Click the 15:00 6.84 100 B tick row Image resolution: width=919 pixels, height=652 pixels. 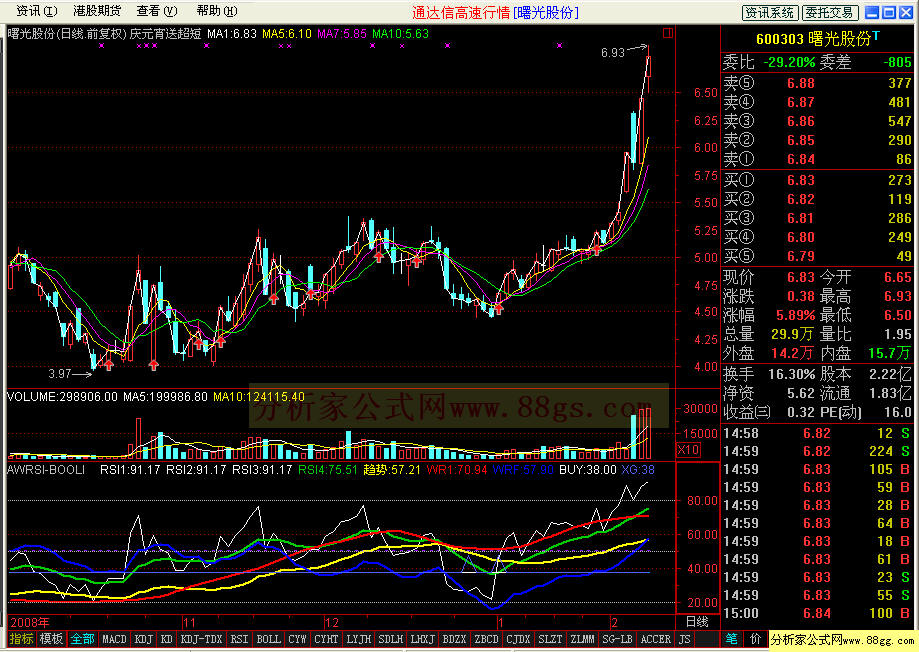click(816, 613)
